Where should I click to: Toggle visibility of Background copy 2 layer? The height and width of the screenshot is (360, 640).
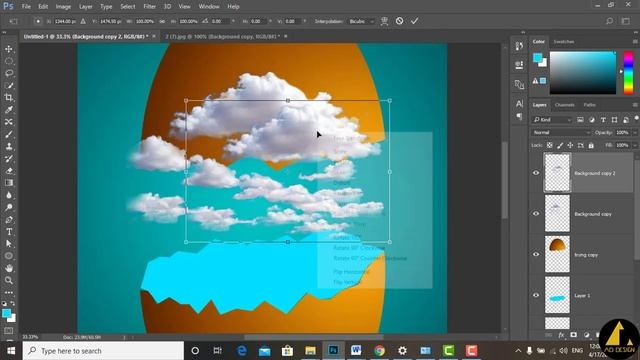pos(536,173)
